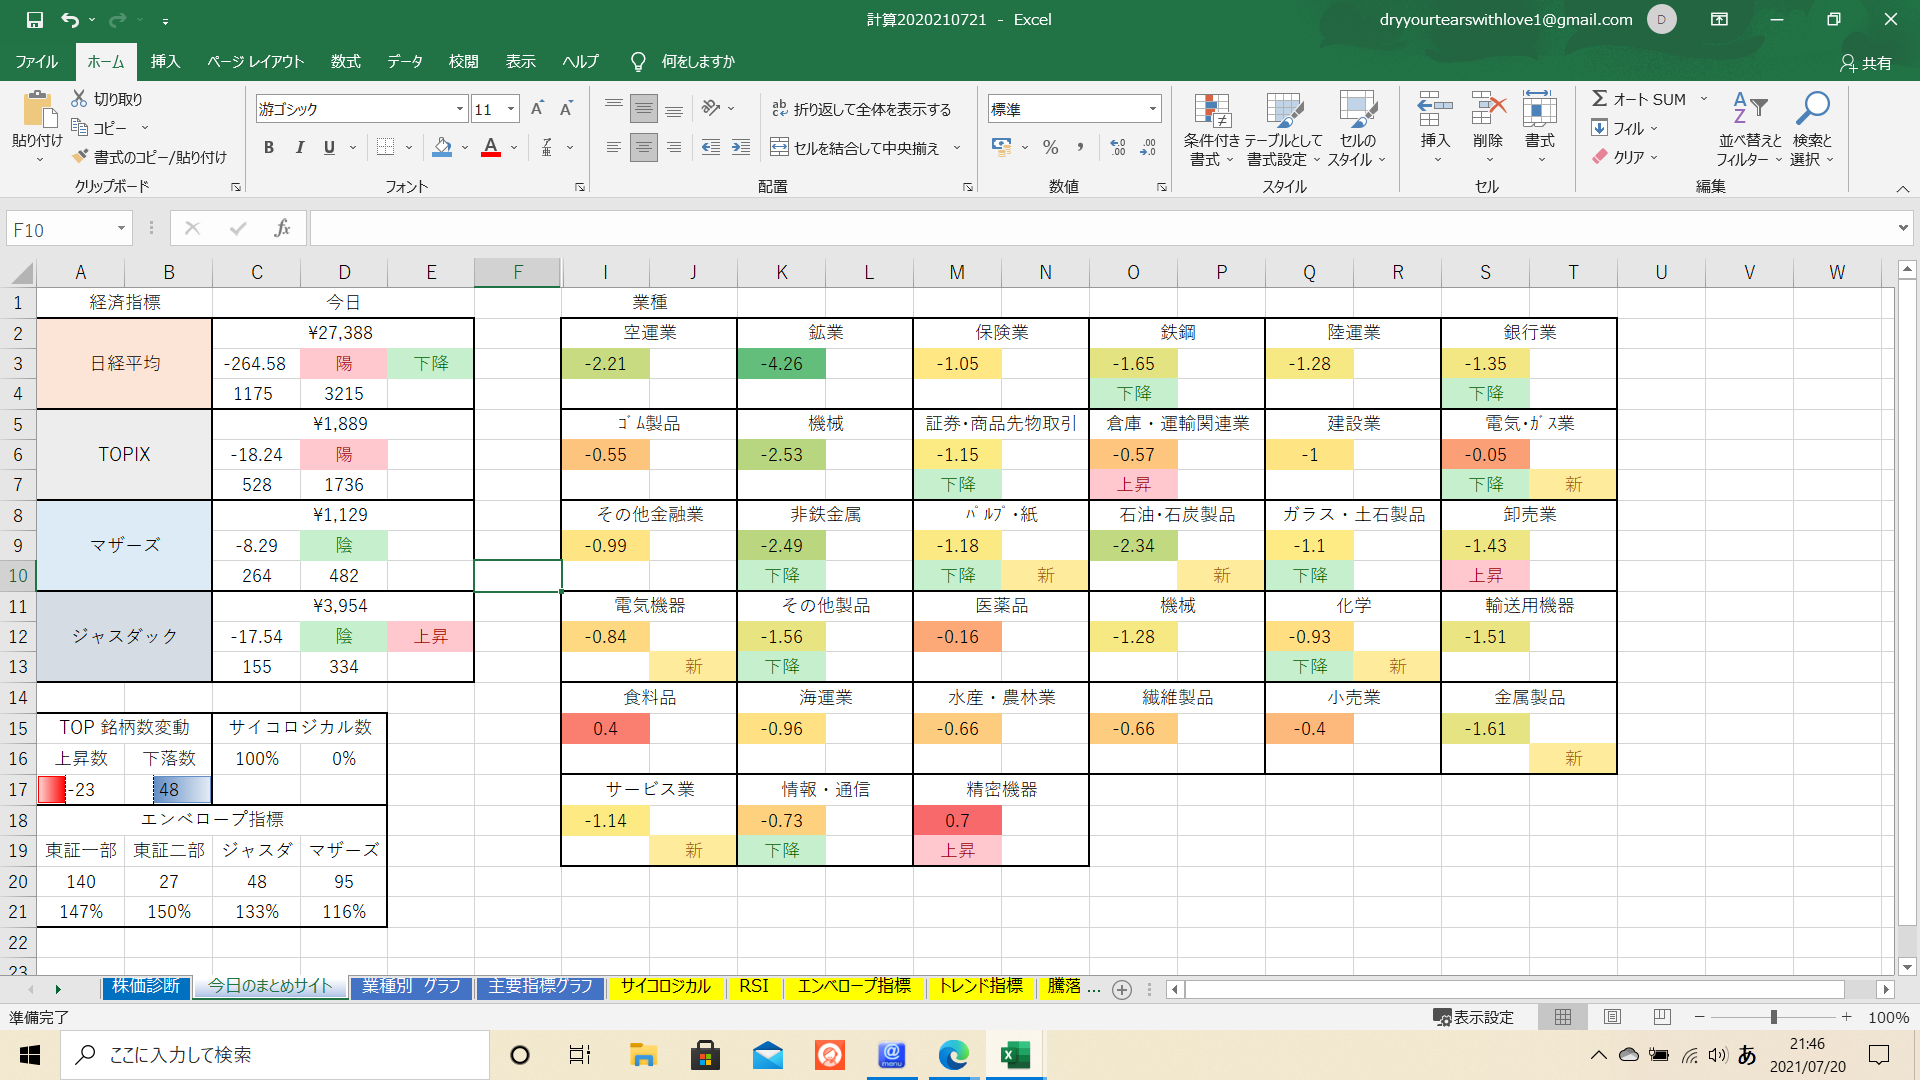The height and width of the screenshot is (1080, 1920).
Task: Open the 数式 (Formulas) ribbon tab
Action: point(345,61)
